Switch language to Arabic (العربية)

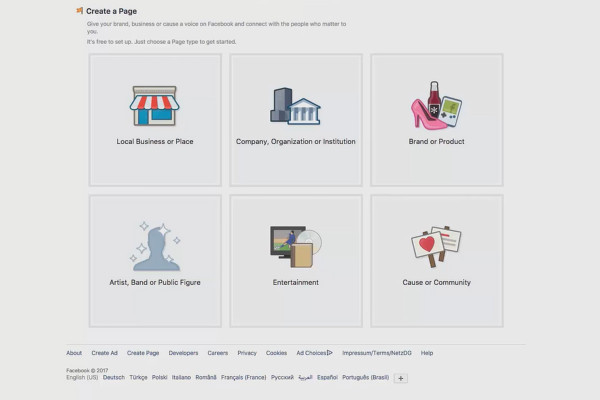305,377
